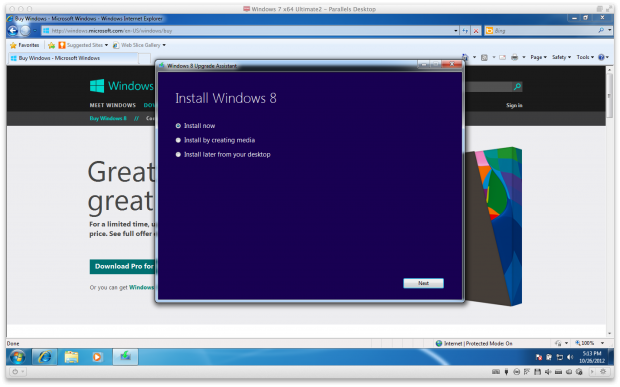Click the Windows 8 box art image
620x387 pixels.
(x=493, y=226)
